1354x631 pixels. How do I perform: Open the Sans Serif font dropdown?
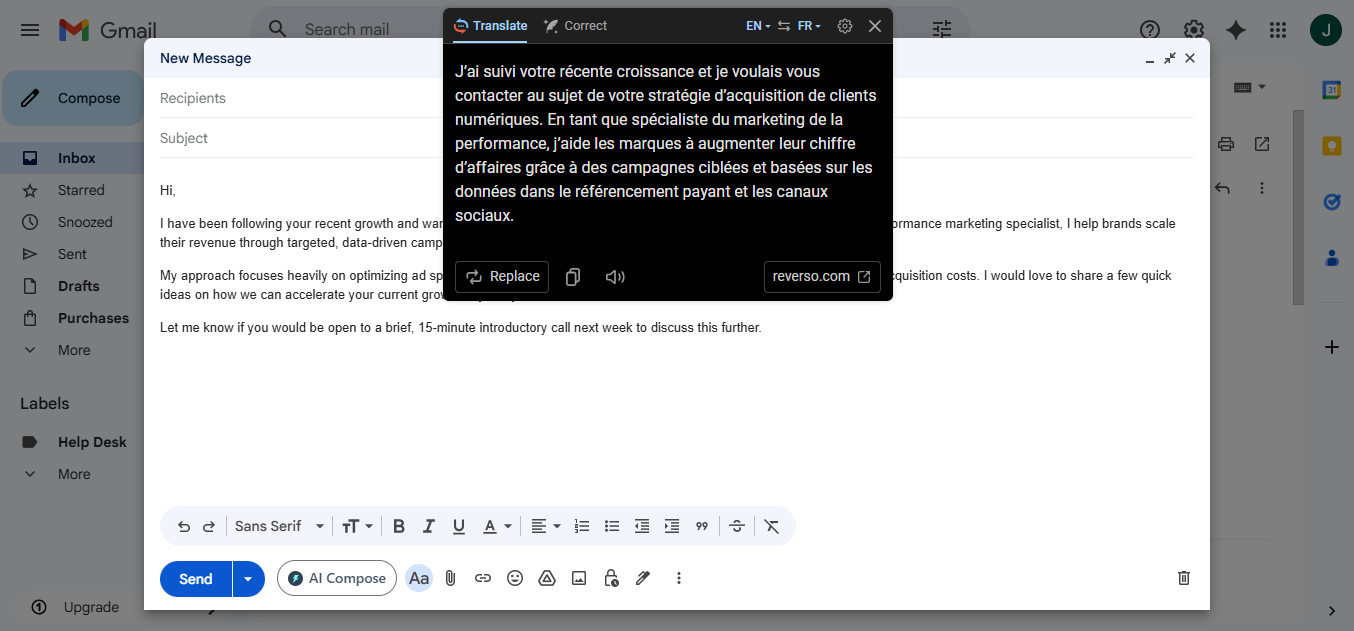(280, 526)
